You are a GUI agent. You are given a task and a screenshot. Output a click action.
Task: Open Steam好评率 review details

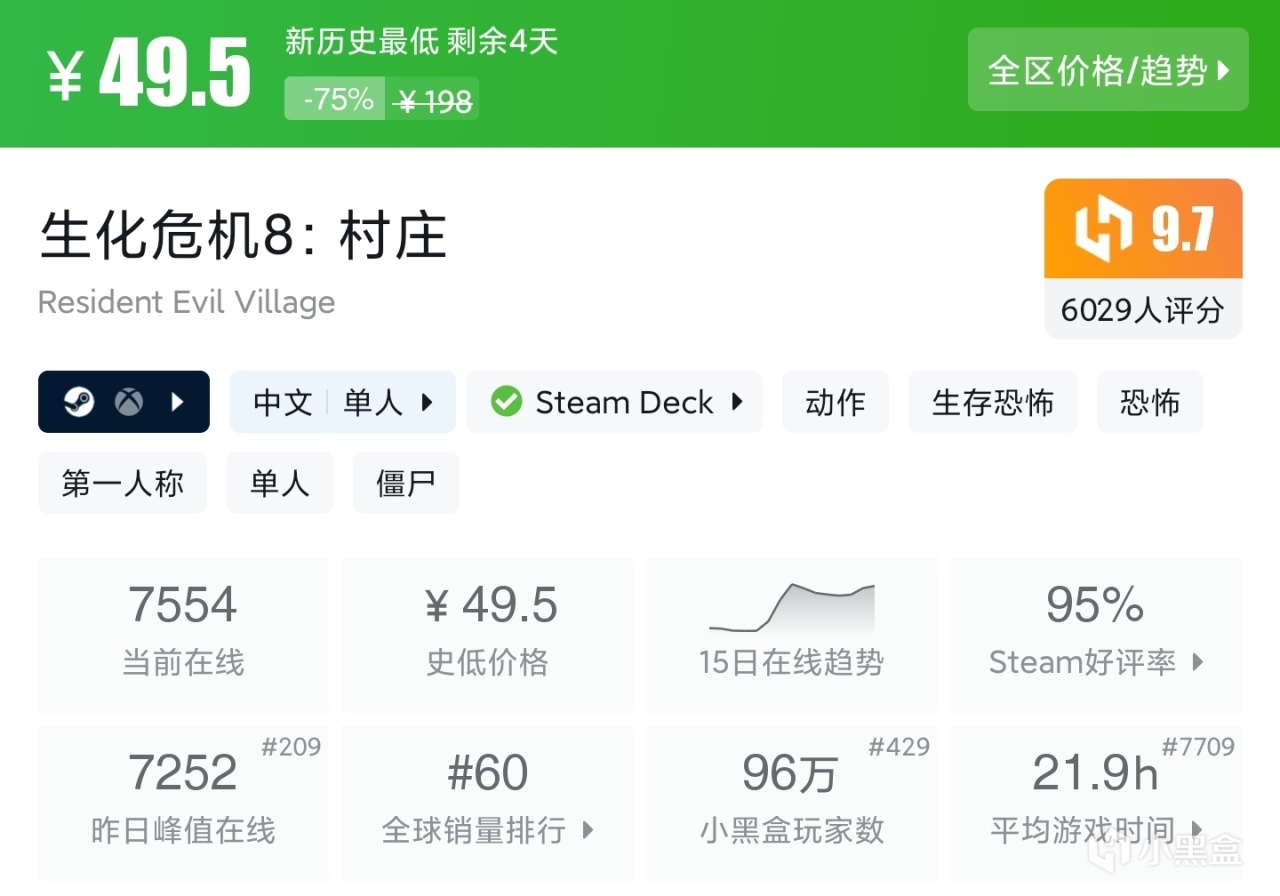coord(1096,634)
